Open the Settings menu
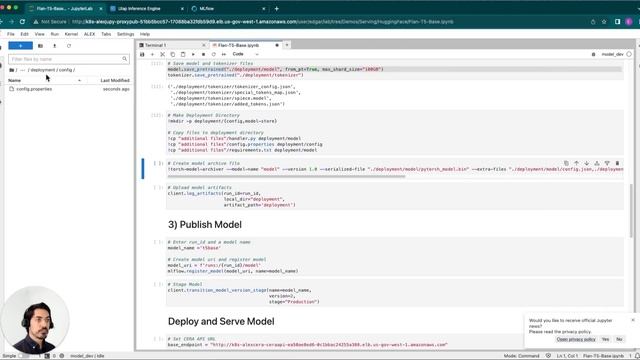Screen dimensions: 640x360 point(125,34)
